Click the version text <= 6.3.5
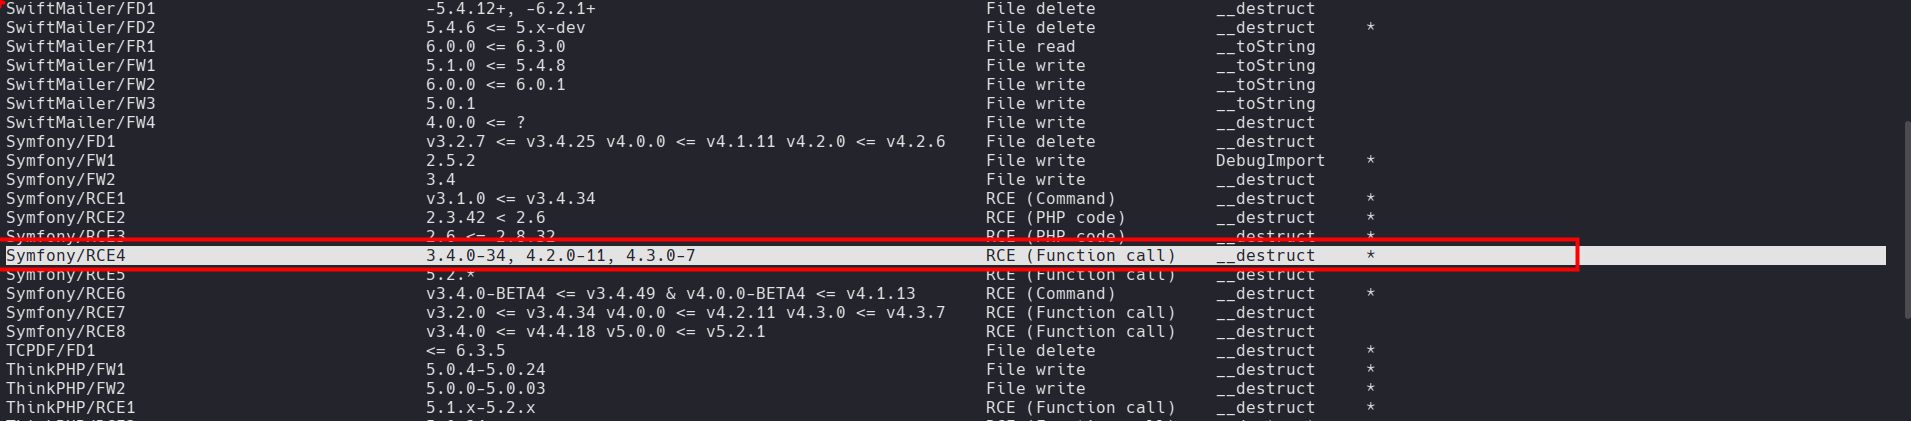1911x421 pixels. click(x=465, y=351)
